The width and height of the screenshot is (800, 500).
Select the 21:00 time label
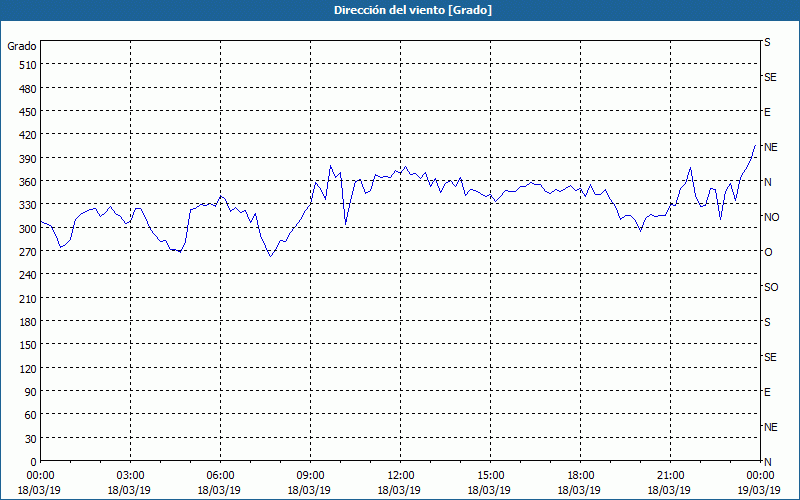pyautogui.click(x=670, y=476)
